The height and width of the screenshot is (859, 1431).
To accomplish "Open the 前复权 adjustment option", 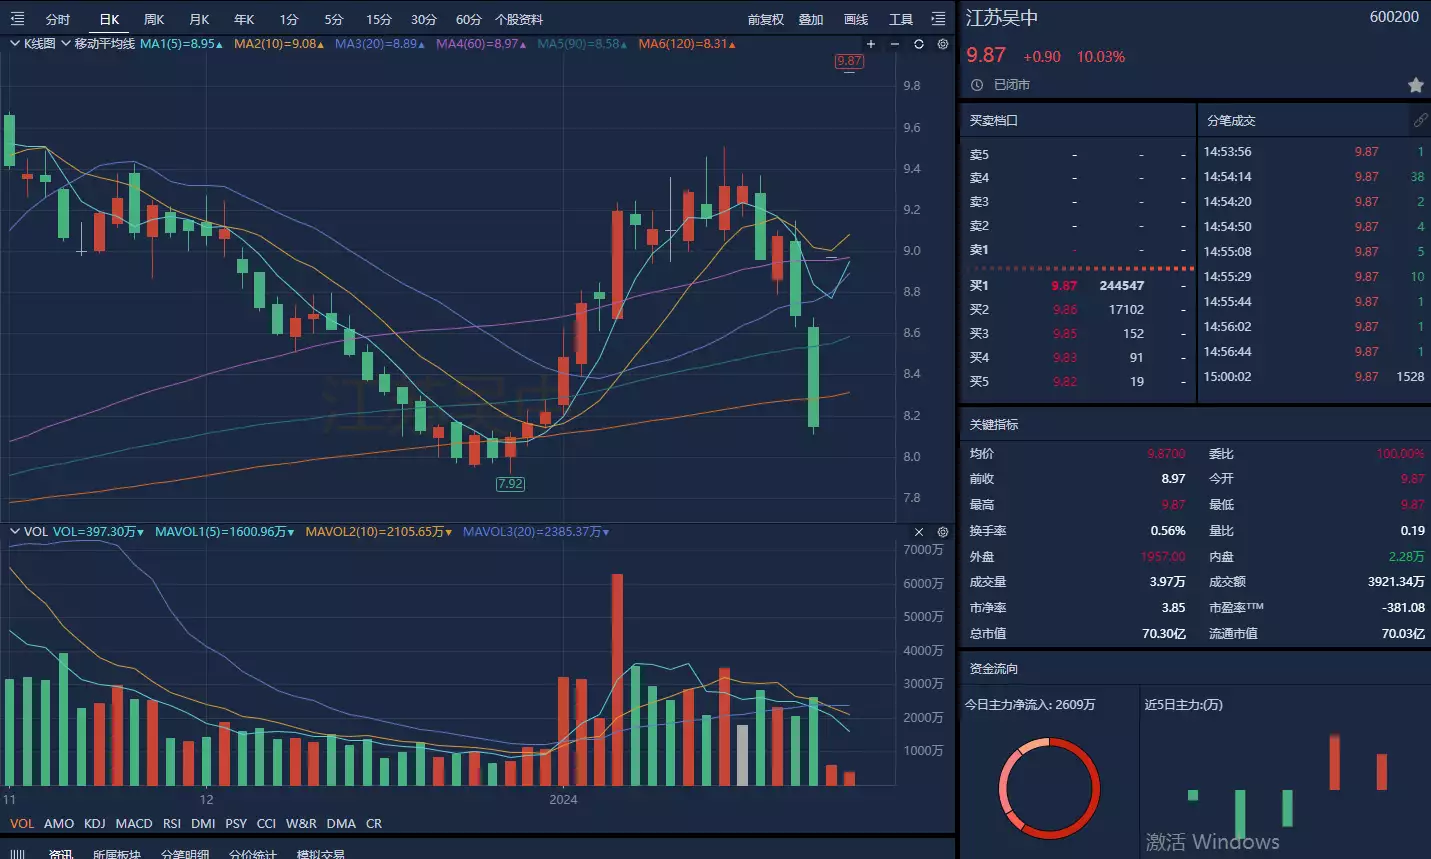I will tap(765, 19).
